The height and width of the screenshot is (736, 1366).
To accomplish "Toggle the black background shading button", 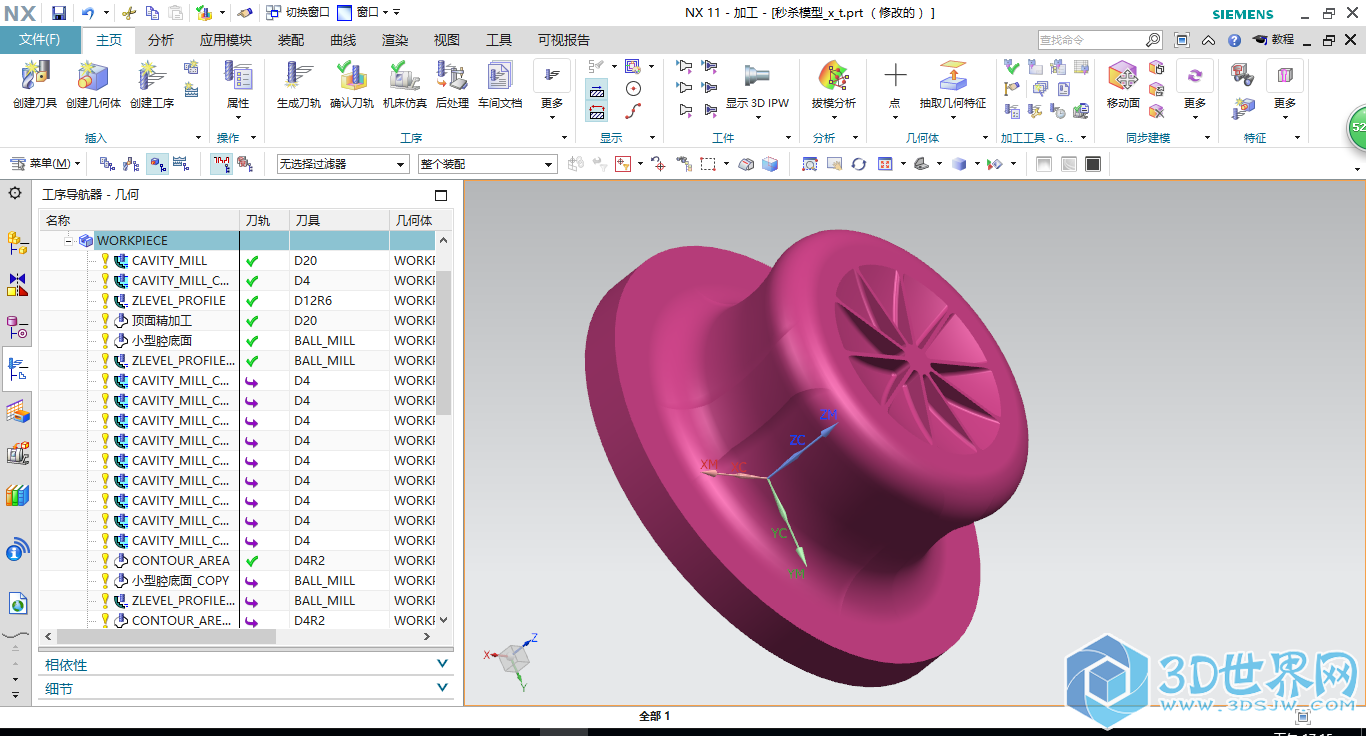I will point(1093,163).
